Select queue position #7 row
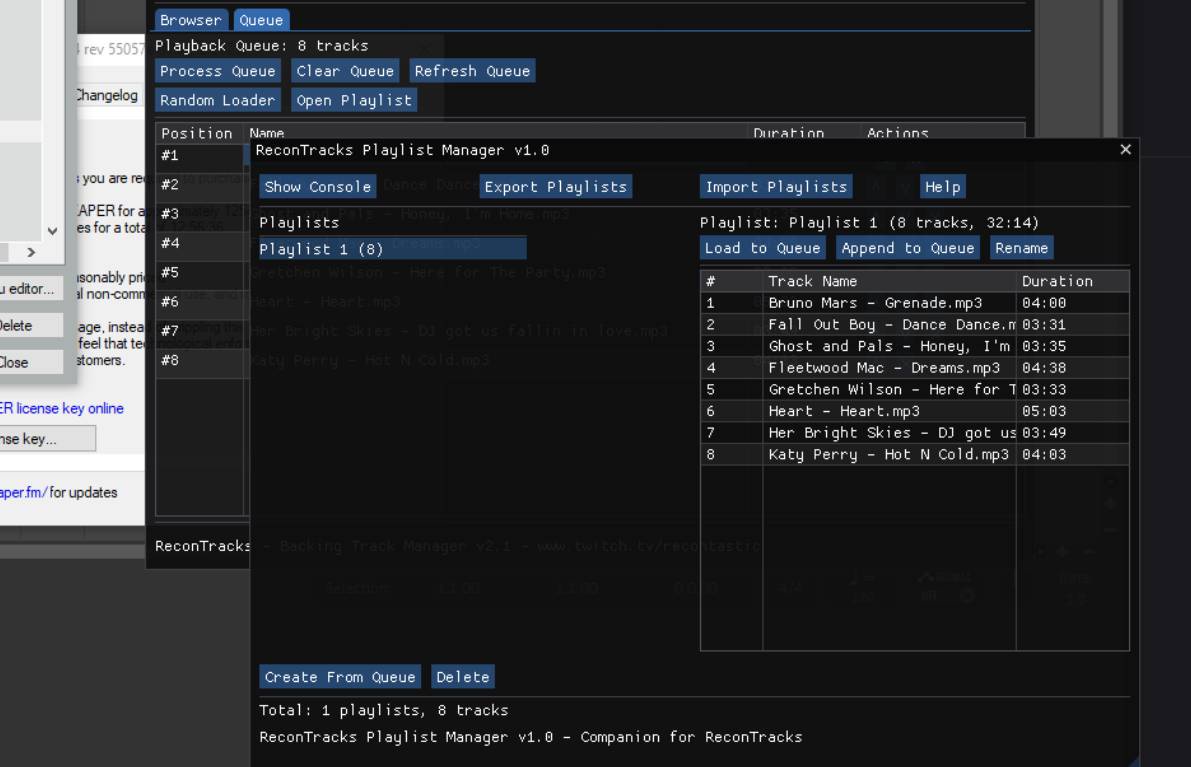Viewport: 1191px width, 767px height. pyautogui.click(x=199, y=331)
